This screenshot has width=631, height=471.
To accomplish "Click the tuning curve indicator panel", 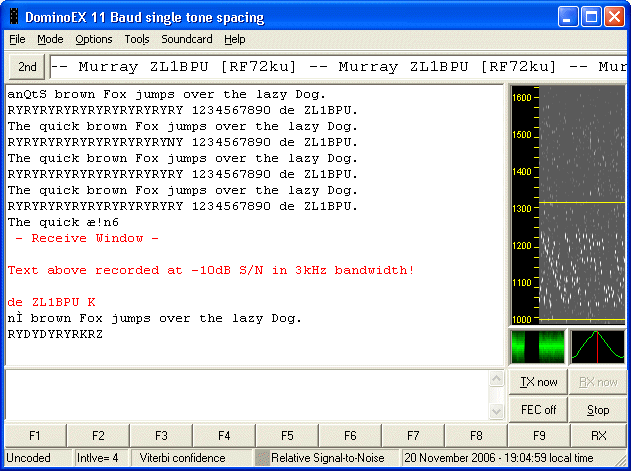I will pos(598,347).
